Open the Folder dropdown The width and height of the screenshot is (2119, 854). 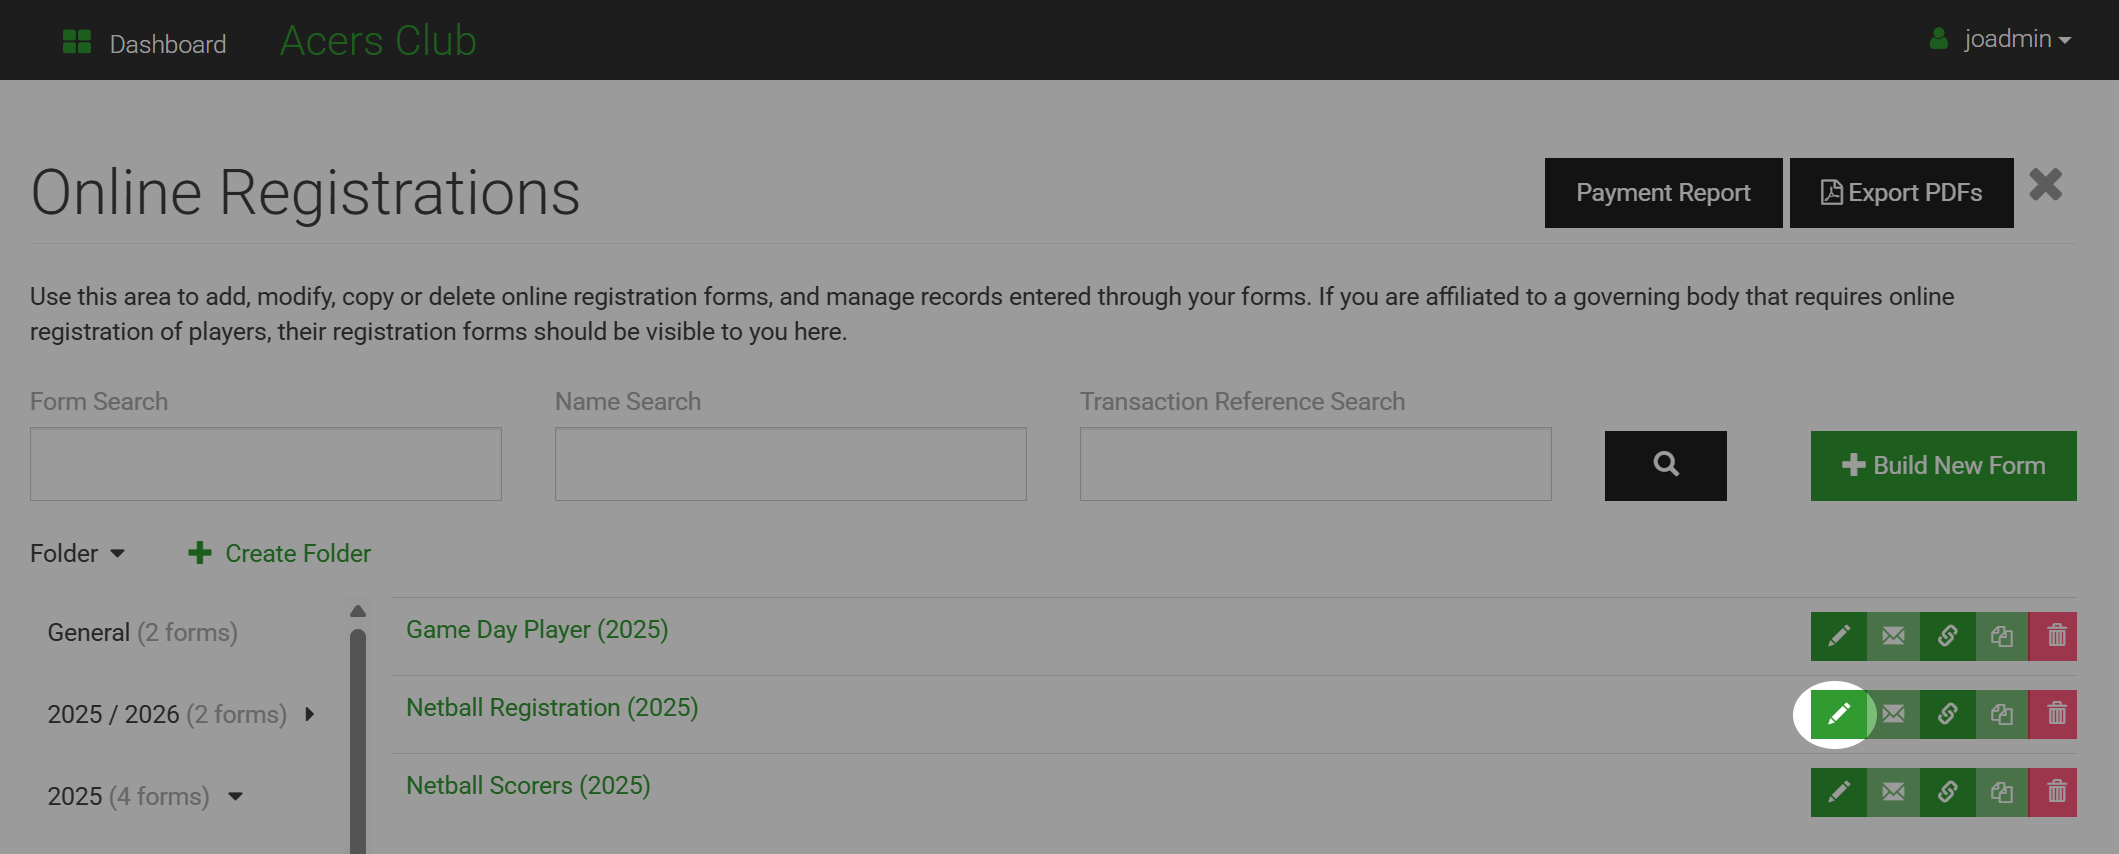77,553
